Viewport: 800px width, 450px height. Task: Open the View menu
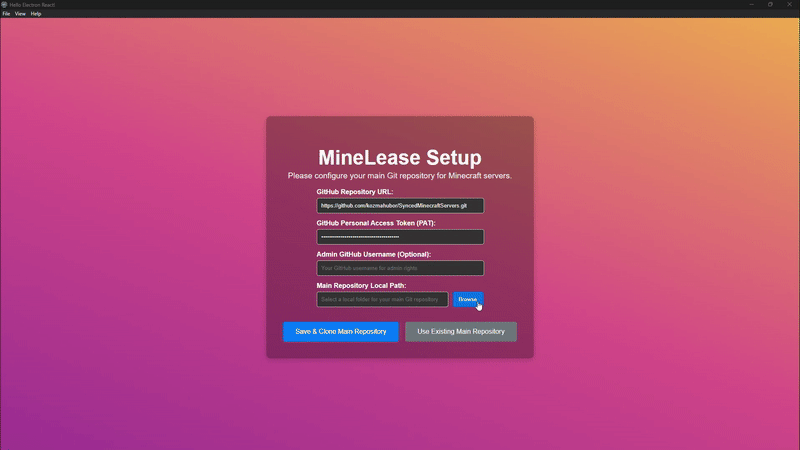(x=20, y=14)
